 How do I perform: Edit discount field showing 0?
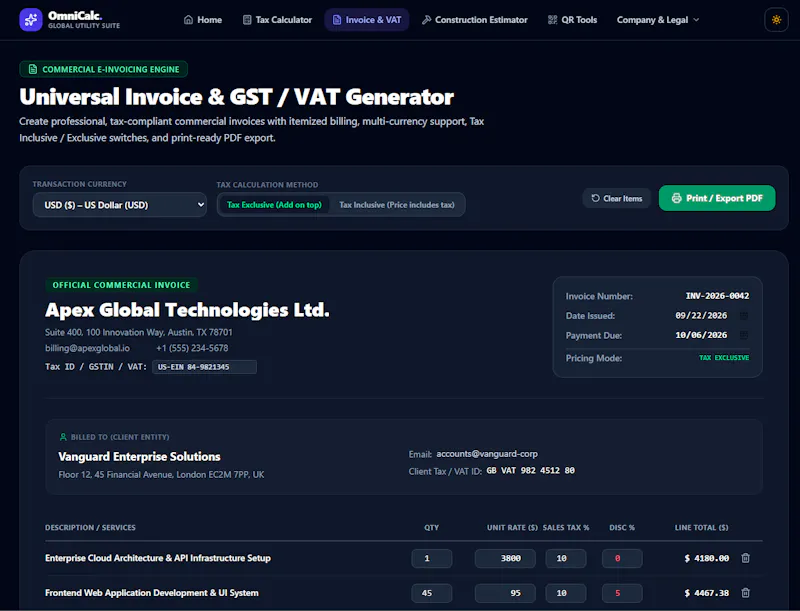tap(622, 558)
